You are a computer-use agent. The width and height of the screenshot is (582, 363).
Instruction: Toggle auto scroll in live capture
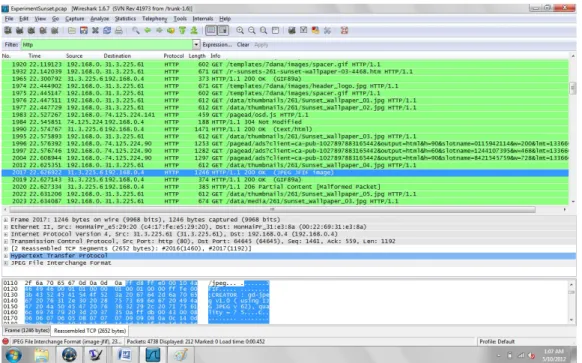pos(223,30)
